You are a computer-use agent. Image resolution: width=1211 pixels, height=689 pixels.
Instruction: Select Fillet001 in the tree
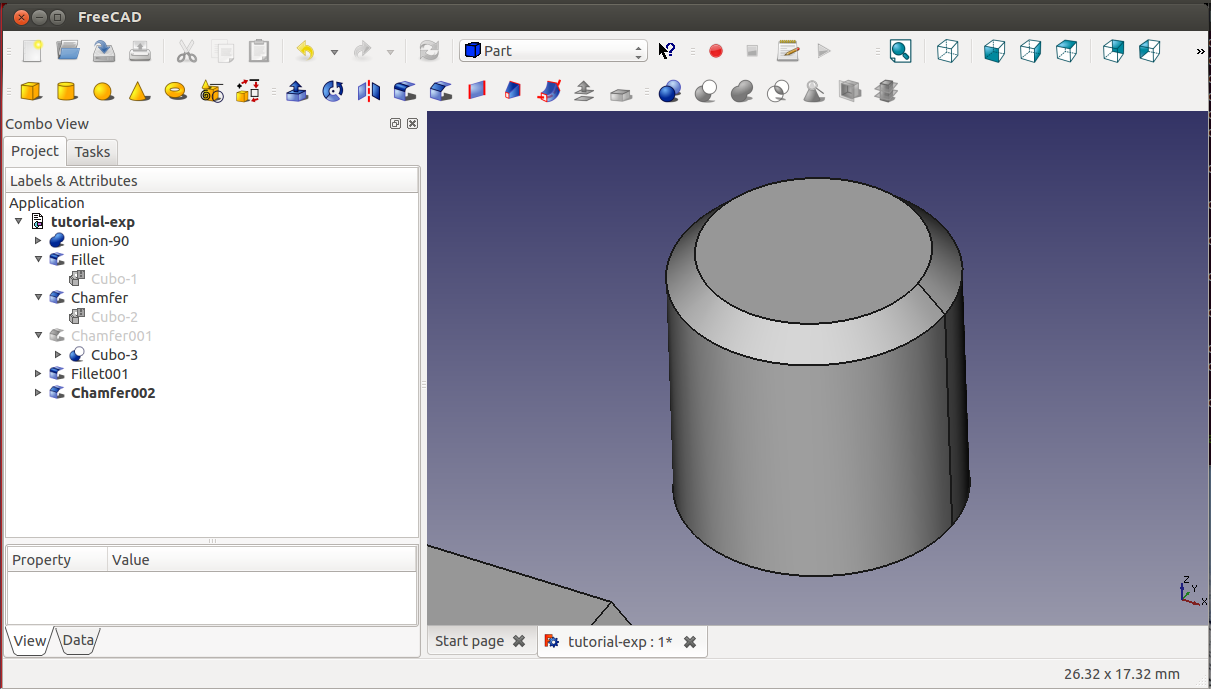pos(99,374)
